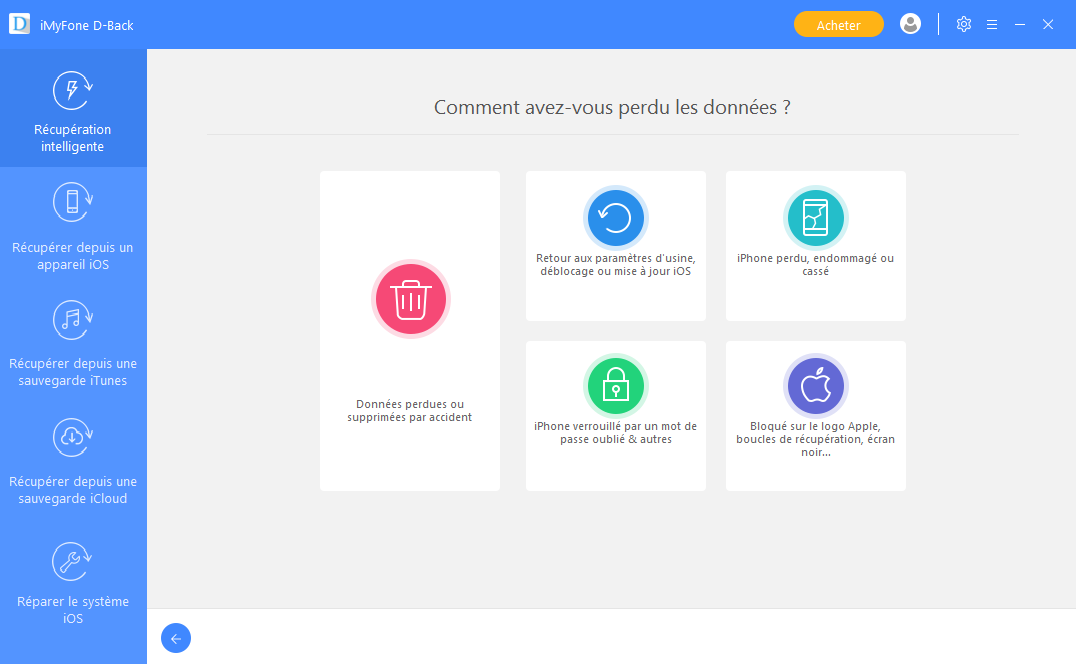This screenshot has height=664, width=1076.
Task: Open the settings gear icon
Action: point(963,25)
